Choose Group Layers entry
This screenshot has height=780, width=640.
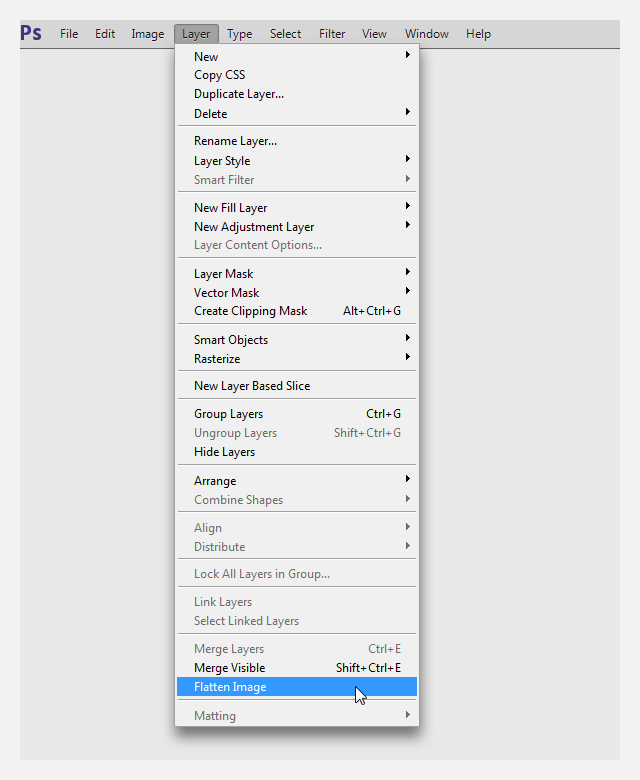[x=297, y=414]
